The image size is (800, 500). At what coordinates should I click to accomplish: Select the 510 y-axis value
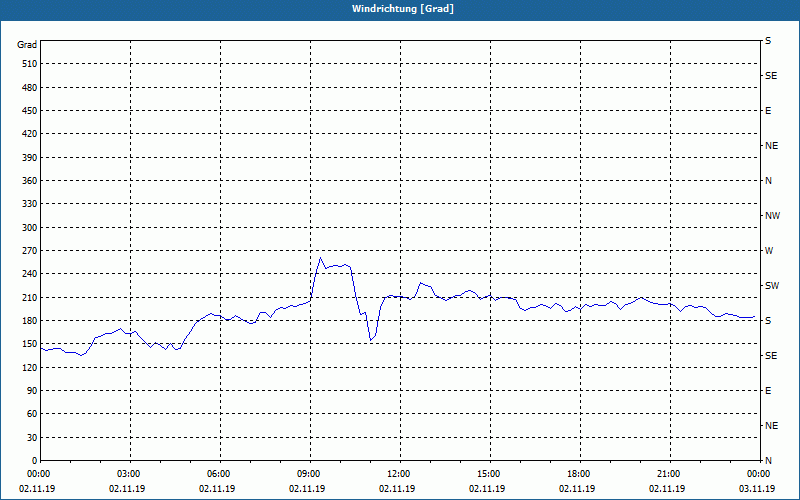point(30,64)
